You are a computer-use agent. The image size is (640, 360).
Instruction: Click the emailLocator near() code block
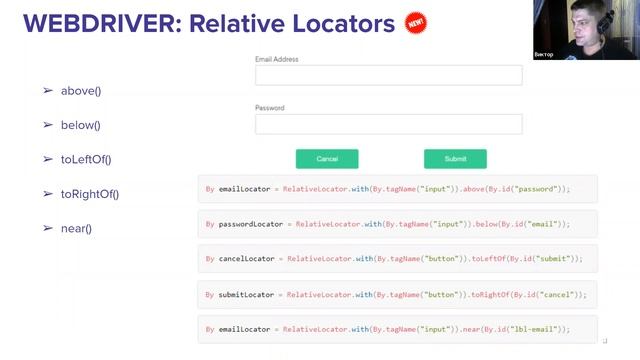(x=398, y=329)
